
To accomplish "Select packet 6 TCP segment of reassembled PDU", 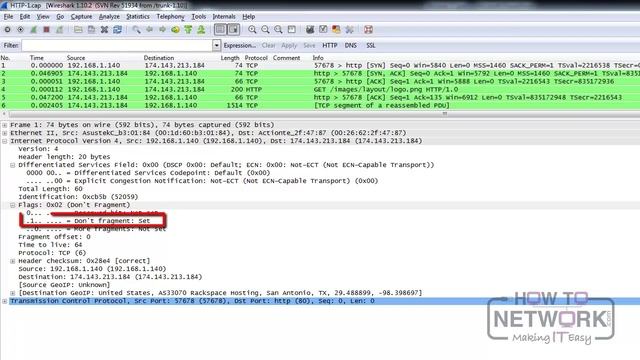I will 320,105.
